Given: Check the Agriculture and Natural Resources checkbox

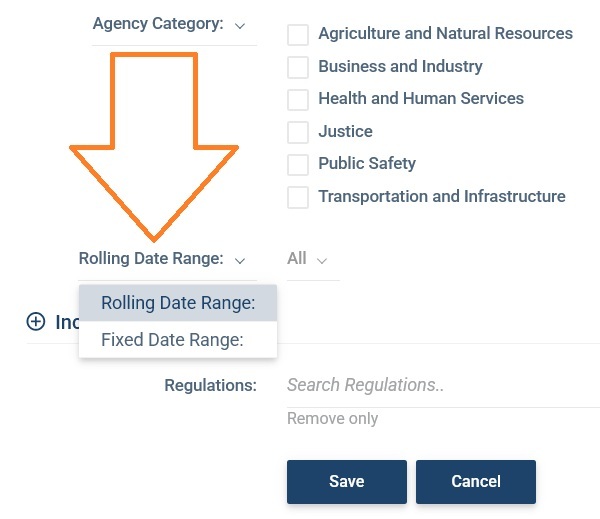Looking at the screenshot, I should click(298, 35).
